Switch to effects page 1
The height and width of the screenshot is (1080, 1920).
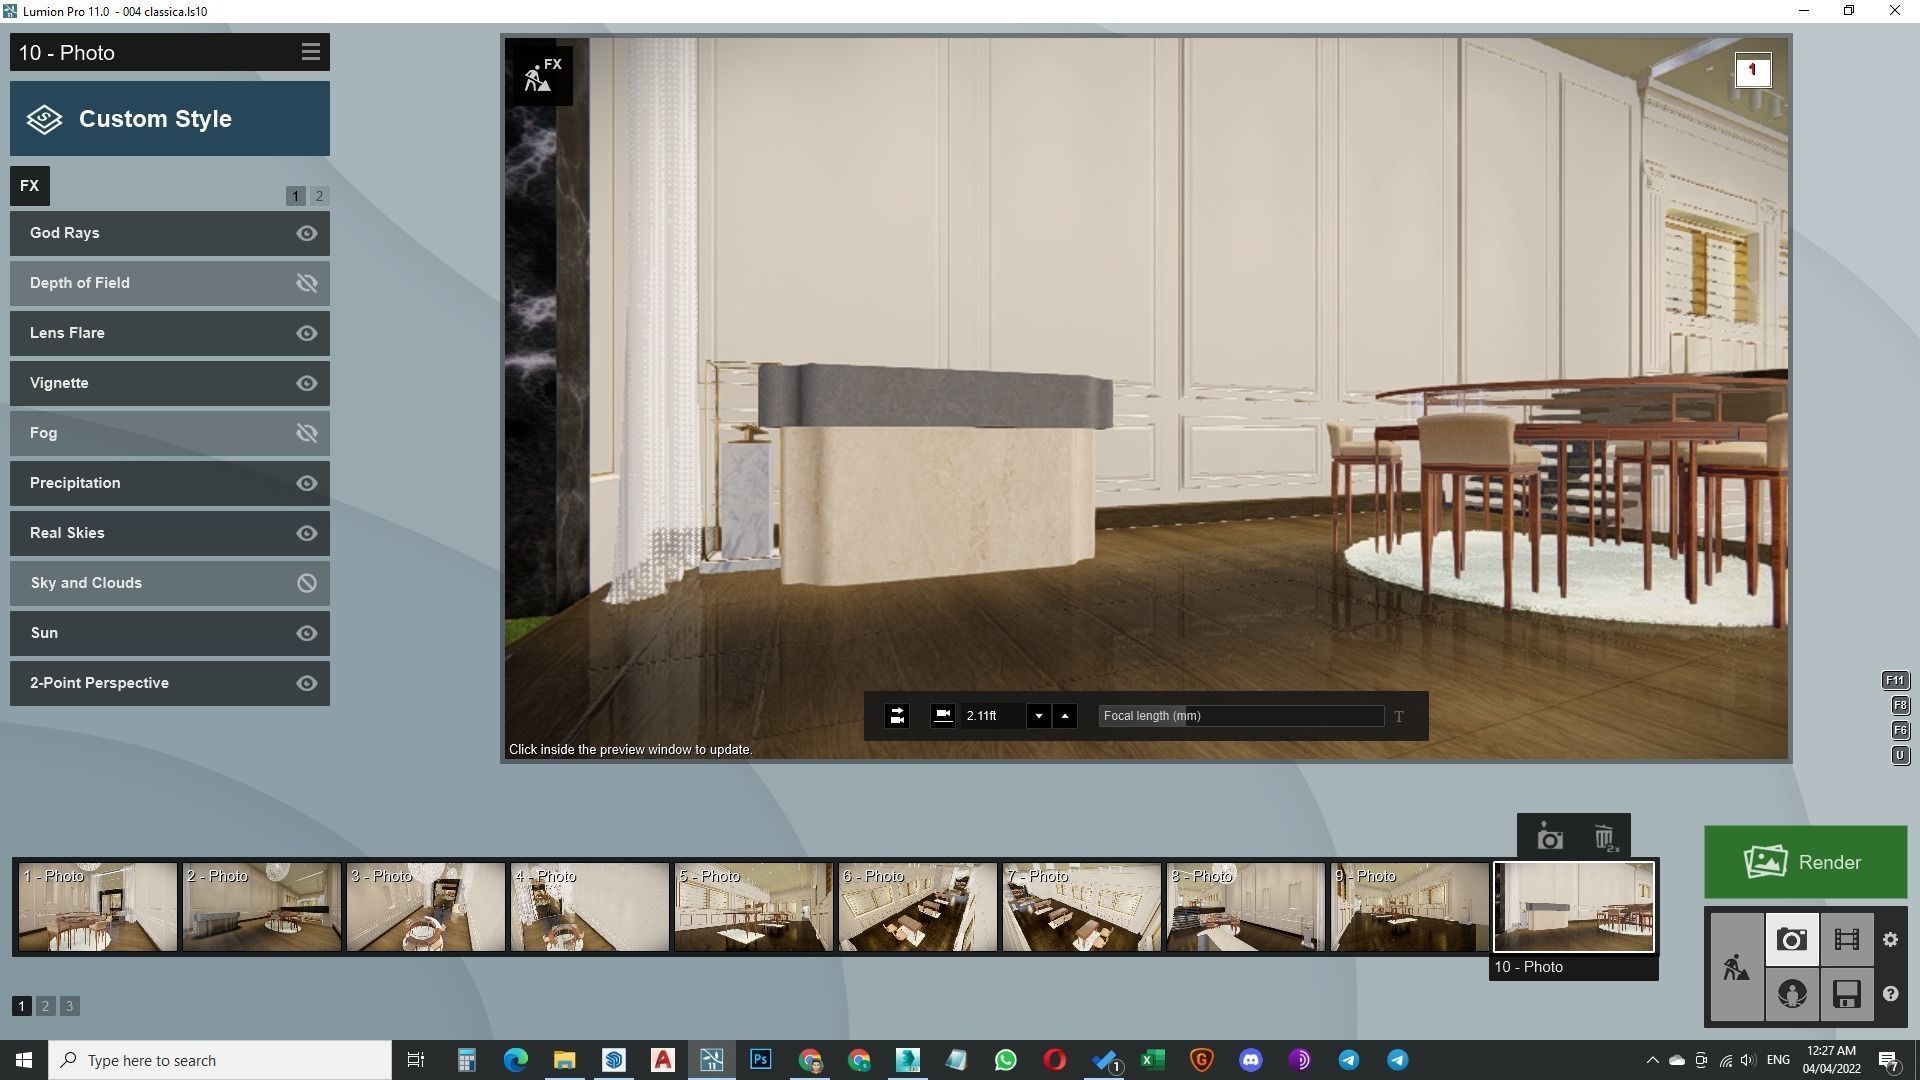point(295,196)
